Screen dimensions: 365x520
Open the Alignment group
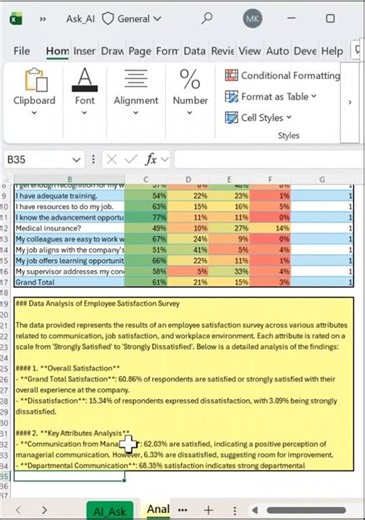136,91
